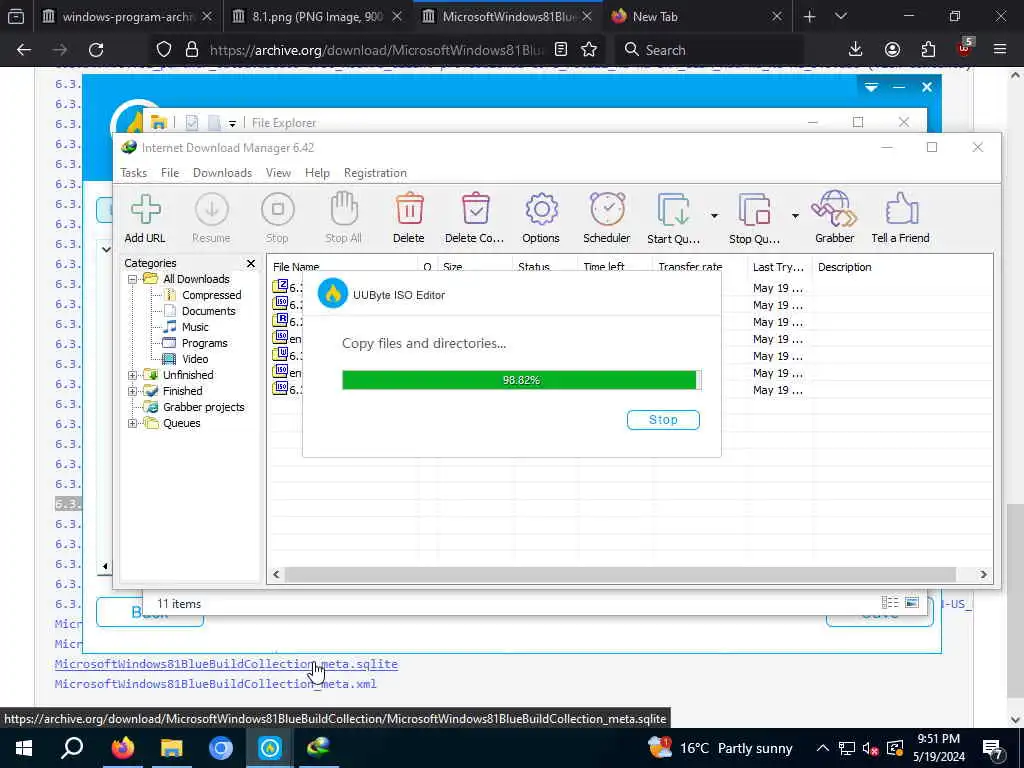This screenshot has height=768, width=1024.
Task: Click the Stop toolbar icon in IDM
Action: pos(277,218)
